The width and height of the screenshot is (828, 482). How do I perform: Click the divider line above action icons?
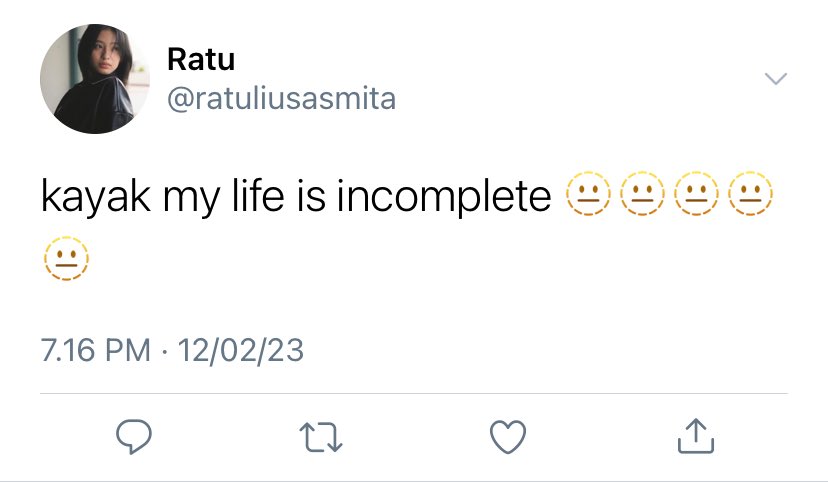413,393
